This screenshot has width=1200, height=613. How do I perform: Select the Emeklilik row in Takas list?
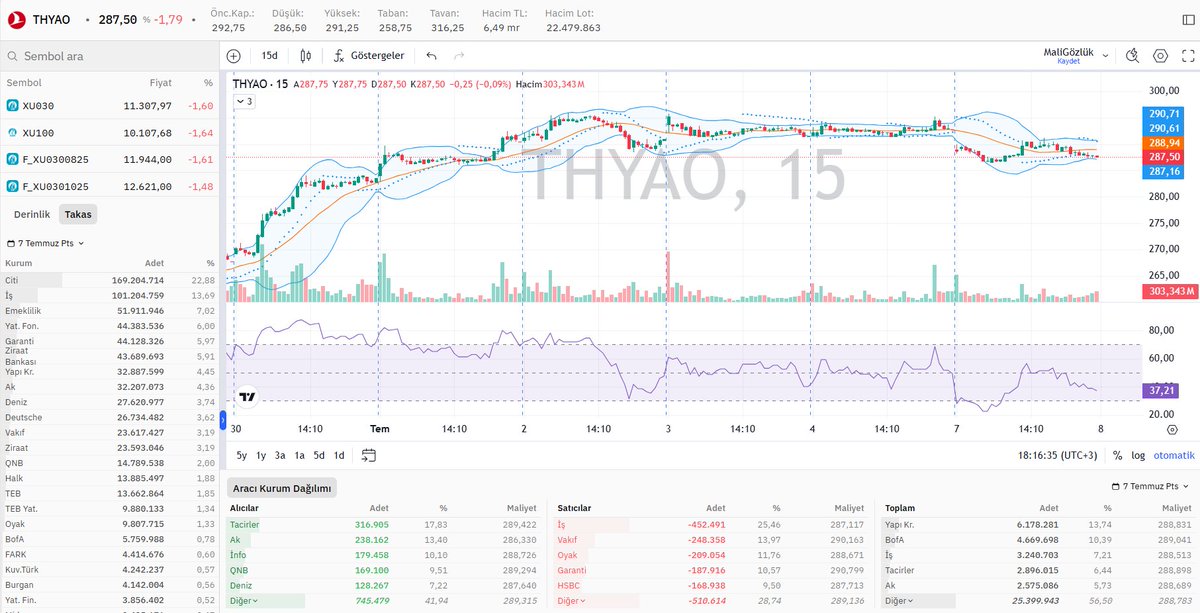pyautogui.click(x=110, y=311)
